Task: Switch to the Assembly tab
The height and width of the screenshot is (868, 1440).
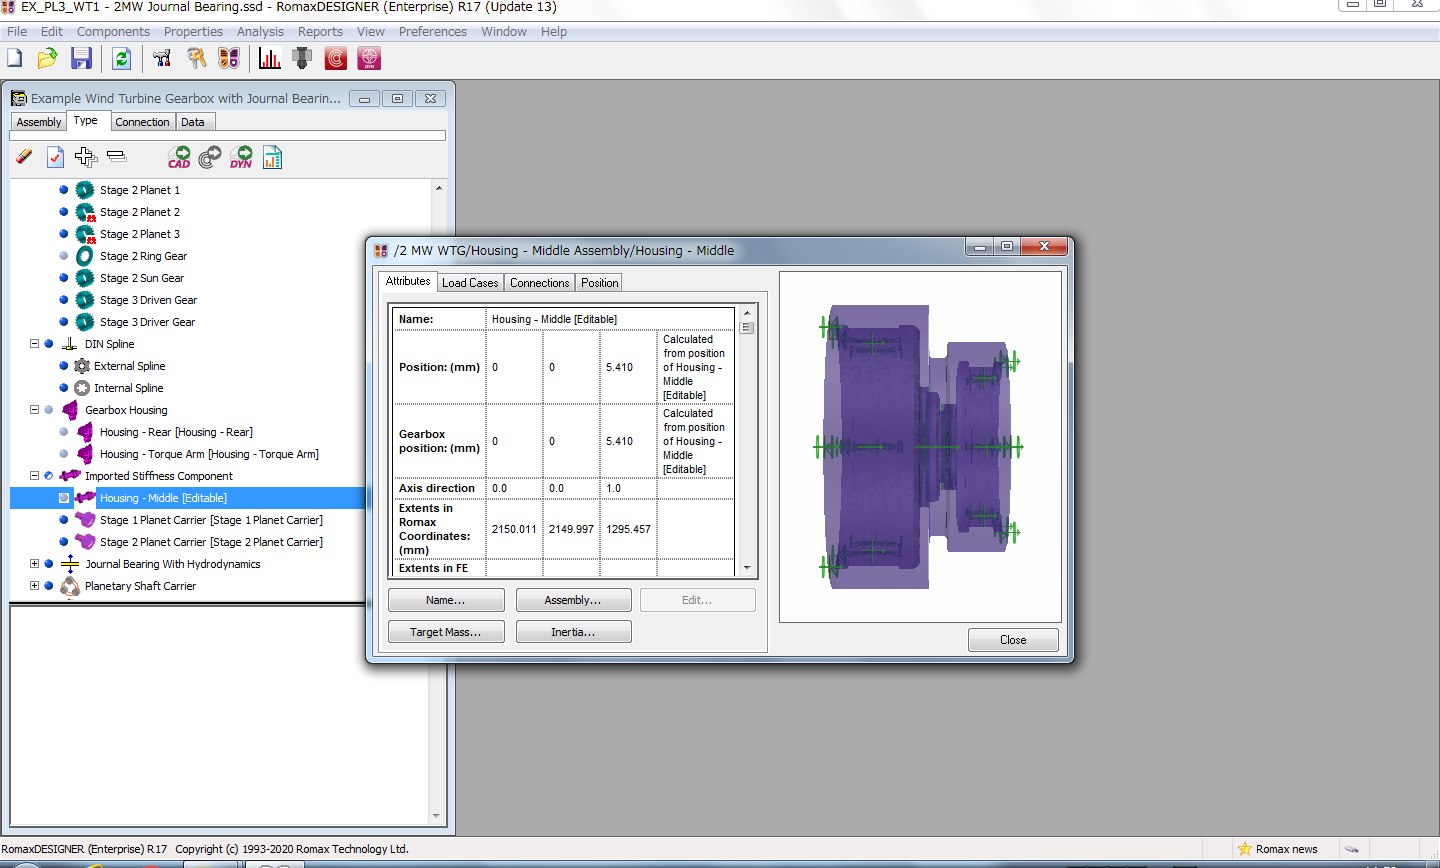Action: click(x=39, y=122)
